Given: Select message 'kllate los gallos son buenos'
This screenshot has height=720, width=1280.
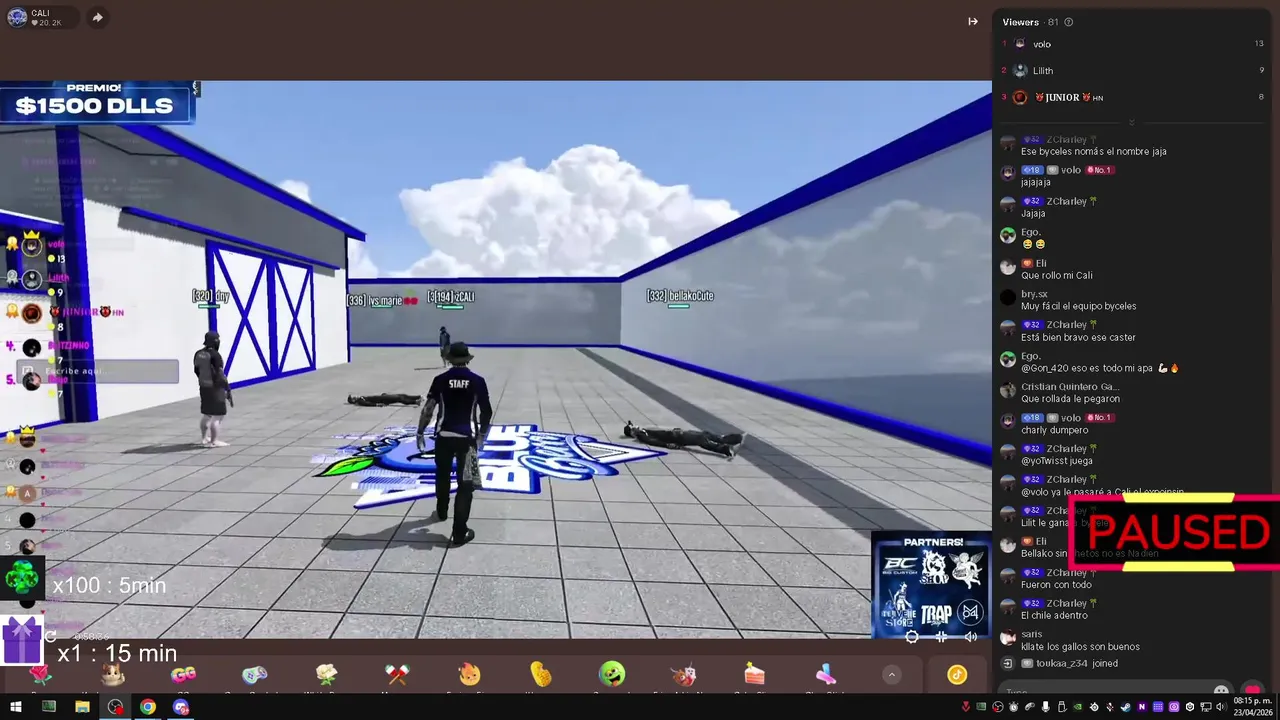Looking at the screenshot, I should 1080,647.
